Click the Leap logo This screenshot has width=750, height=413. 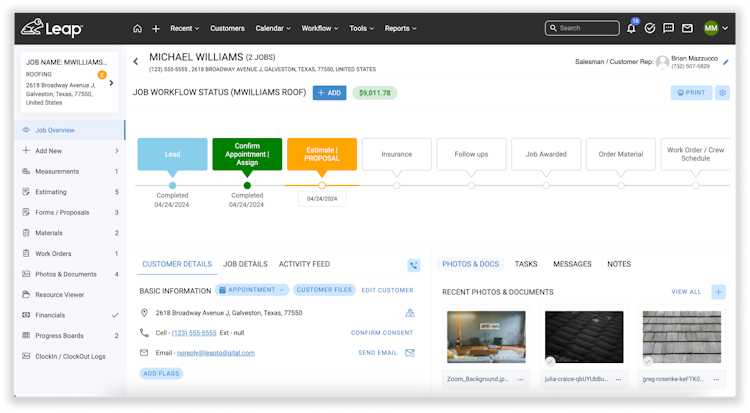tap(52, 28)
